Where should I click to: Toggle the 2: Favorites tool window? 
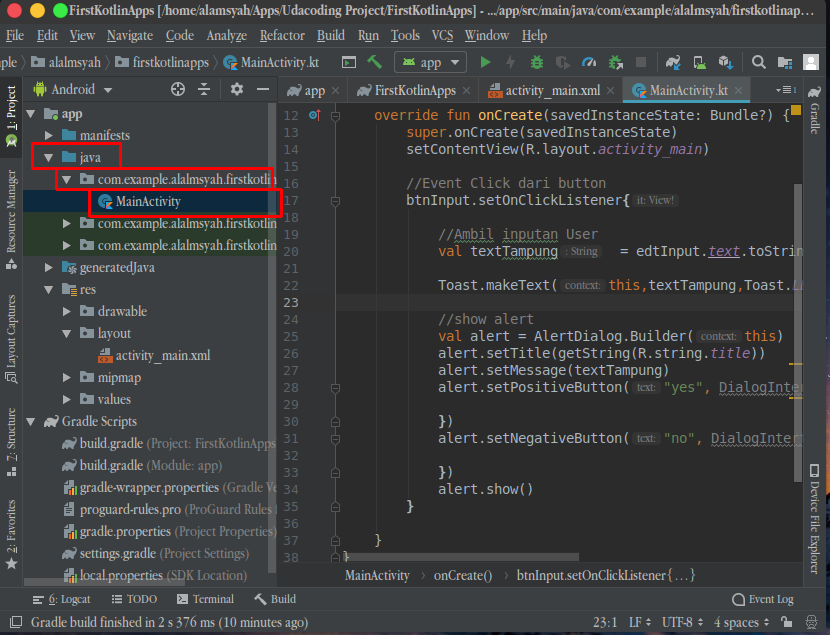(x=11, y=534)
